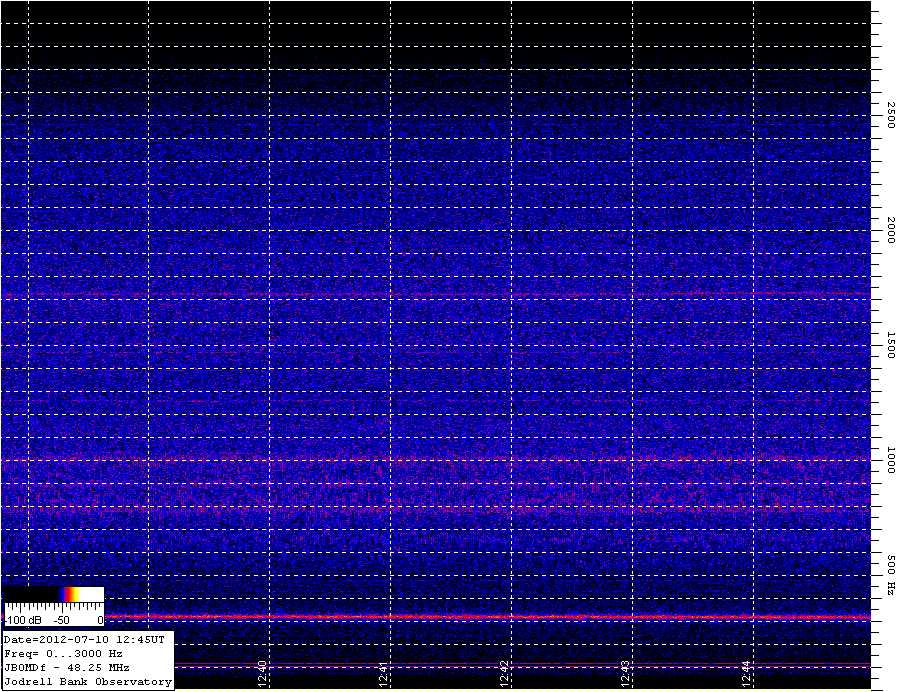900x692 pixels.
Task: Select the Freq= 0...3000 Hz text
Action: pyautogui.click(x=63, y=653)
